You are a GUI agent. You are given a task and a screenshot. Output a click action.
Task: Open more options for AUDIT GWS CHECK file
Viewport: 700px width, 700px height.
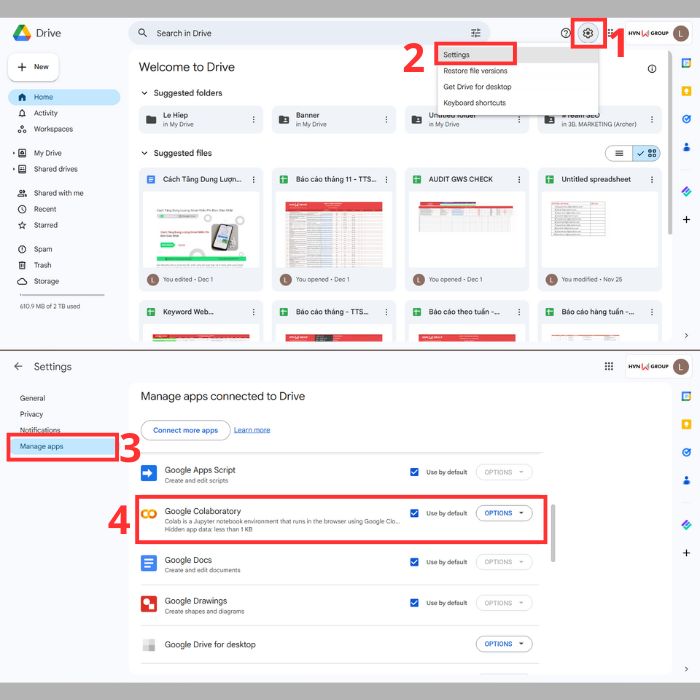click(519, 179)
